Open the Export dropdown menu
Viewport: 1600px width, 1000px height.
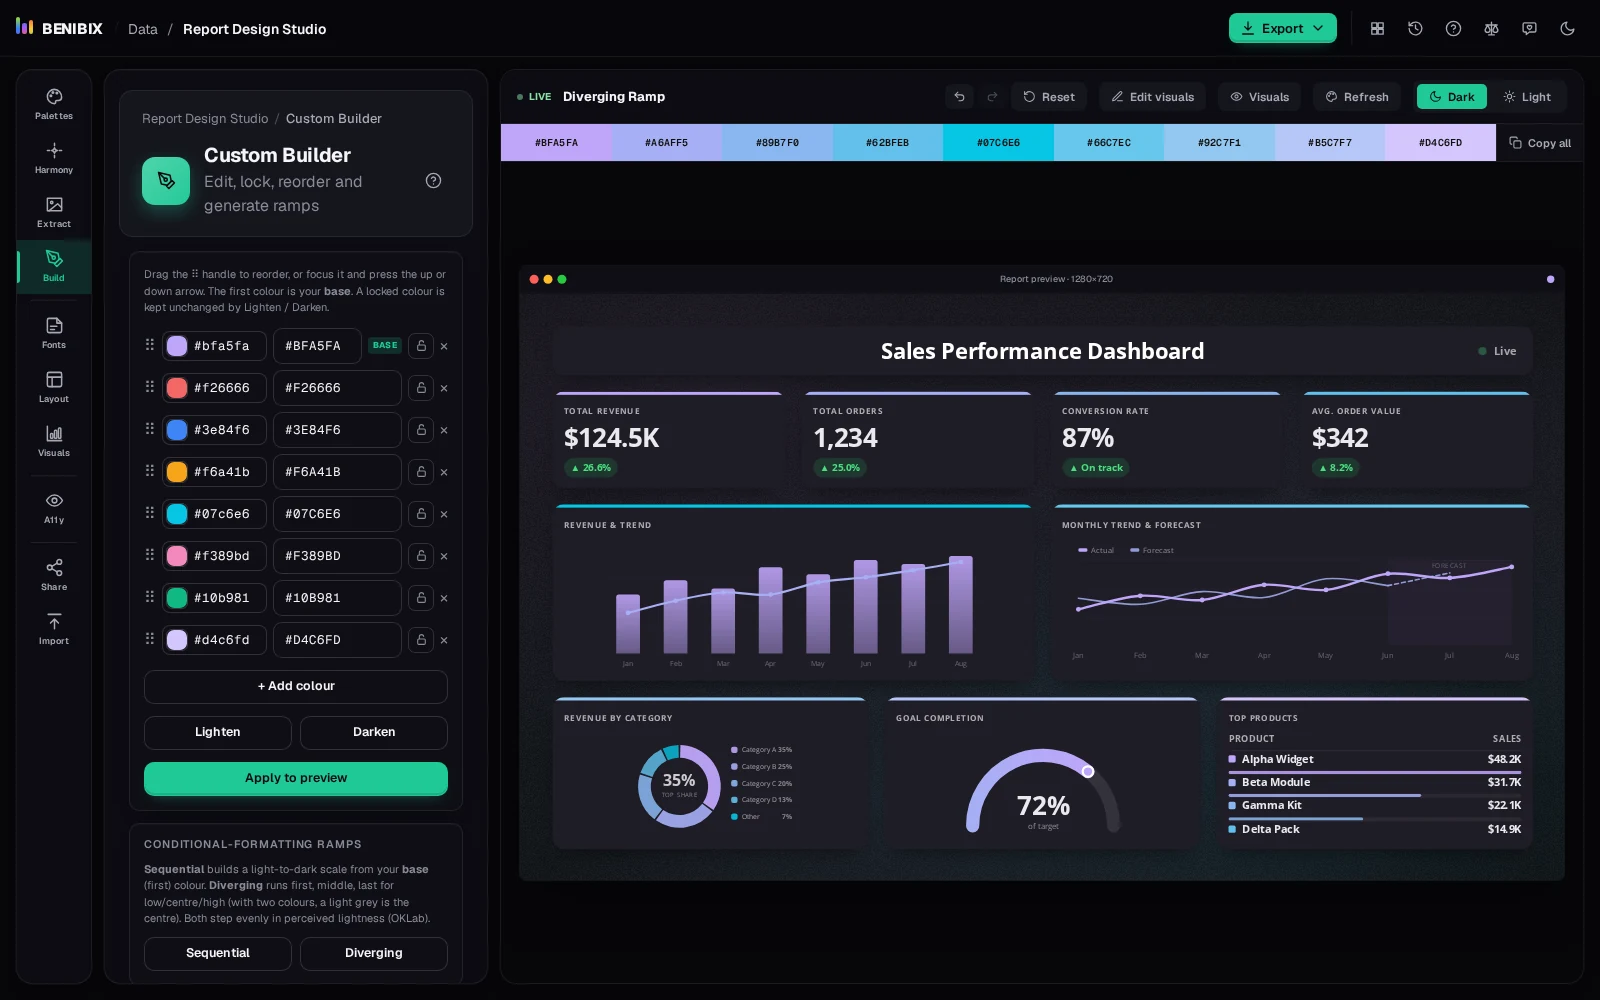tap(1282, 28)
